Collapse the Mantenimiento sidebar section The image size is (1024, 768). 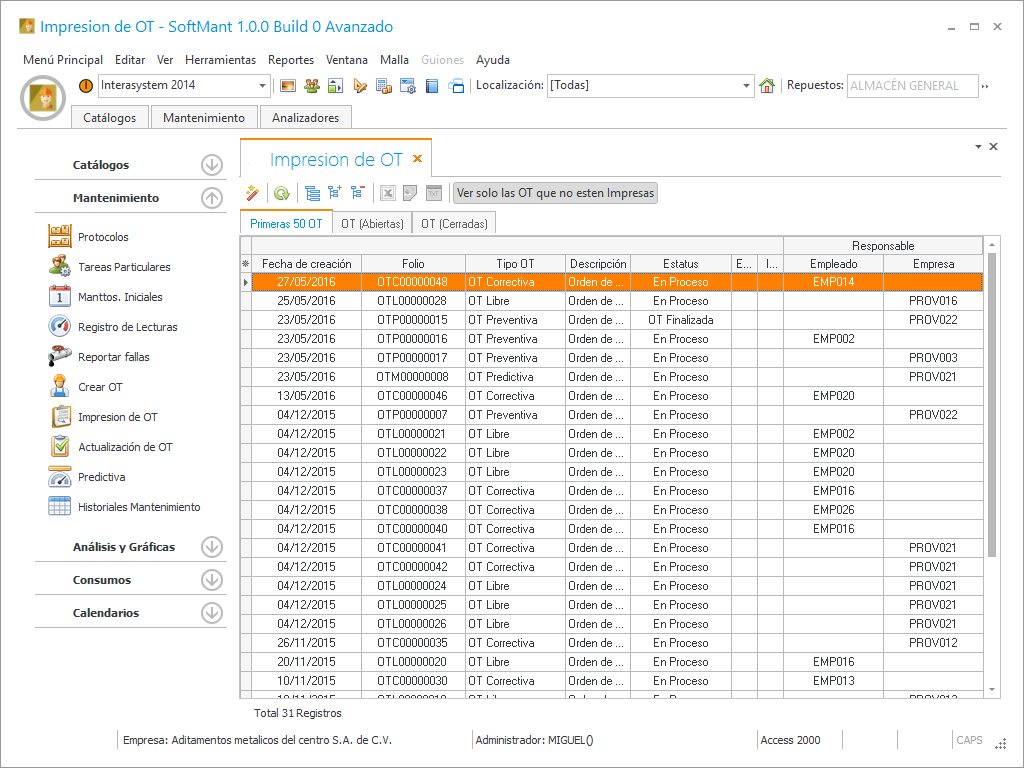(211, 198)
